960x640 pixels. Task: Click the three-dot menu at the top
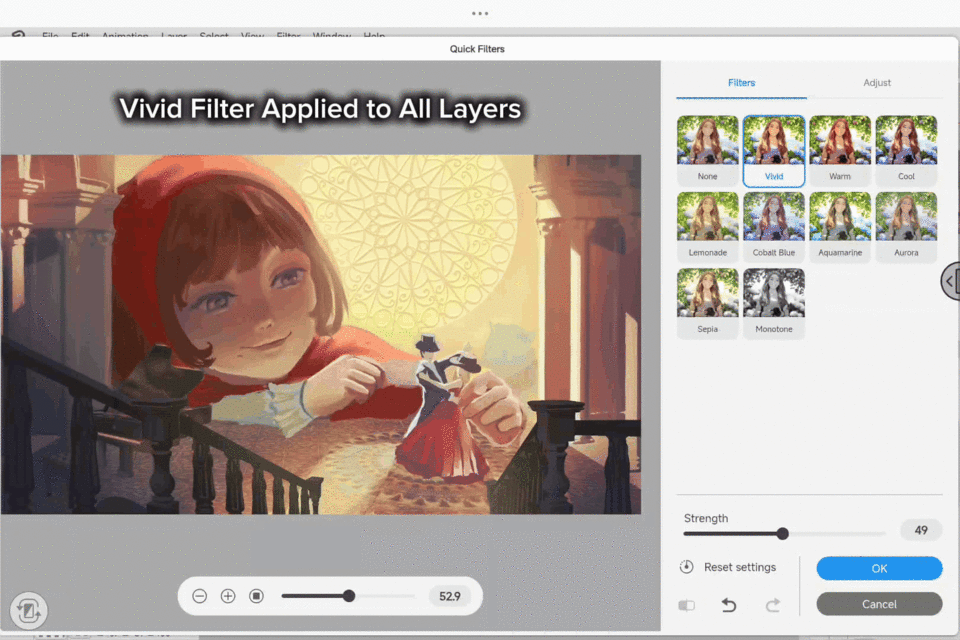(480, 13)
